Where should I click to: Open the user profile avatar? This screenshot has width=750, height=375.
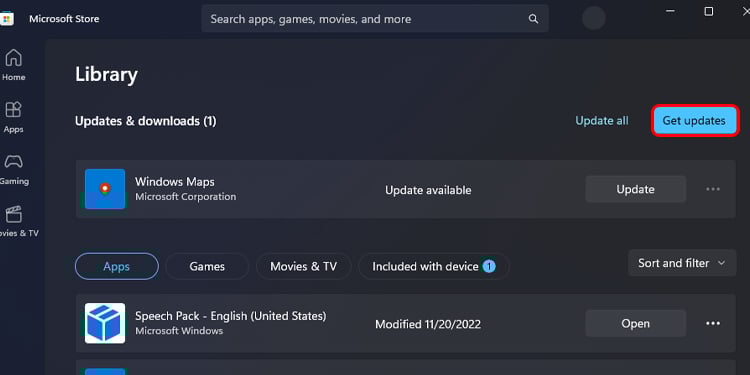tap(594, 19)
